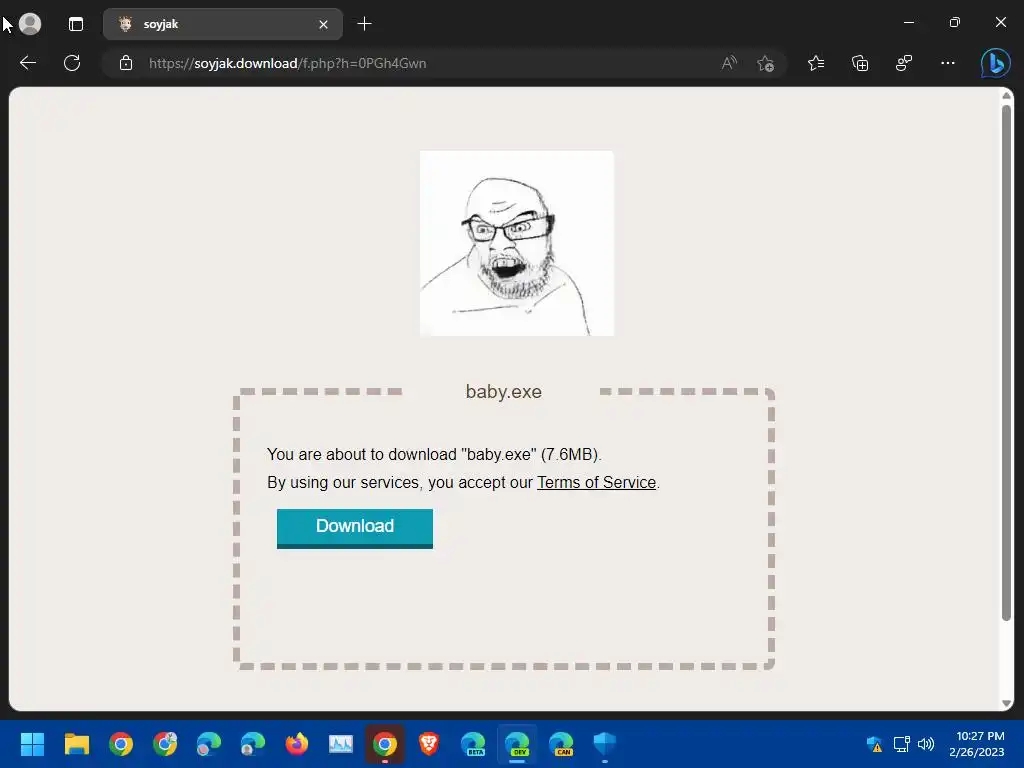Viewport: 1024px width, 768px height.
Task: Open Edge Settings and more menu
Action: (x=948, y=63)
